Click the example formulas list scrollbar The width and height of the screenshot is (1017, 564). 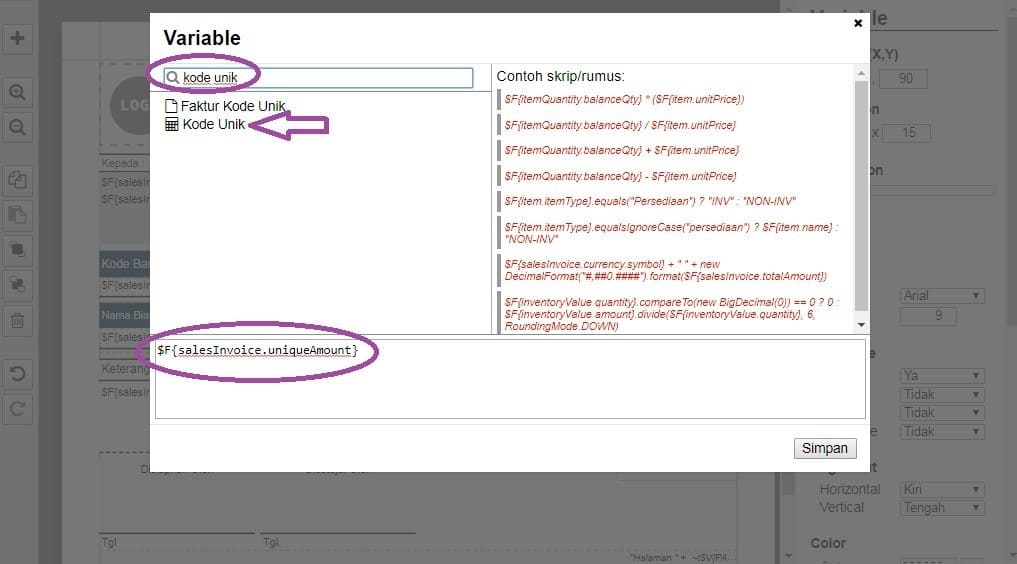pos(861,200)
